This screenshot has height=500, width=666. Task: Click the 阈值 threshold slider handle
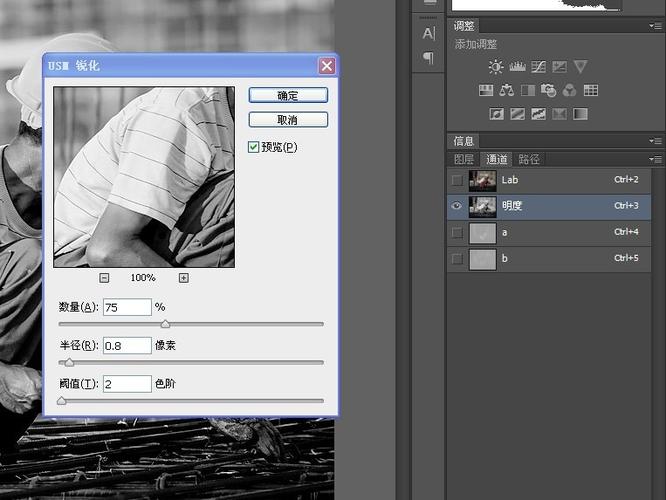click(x=62, y=401)
